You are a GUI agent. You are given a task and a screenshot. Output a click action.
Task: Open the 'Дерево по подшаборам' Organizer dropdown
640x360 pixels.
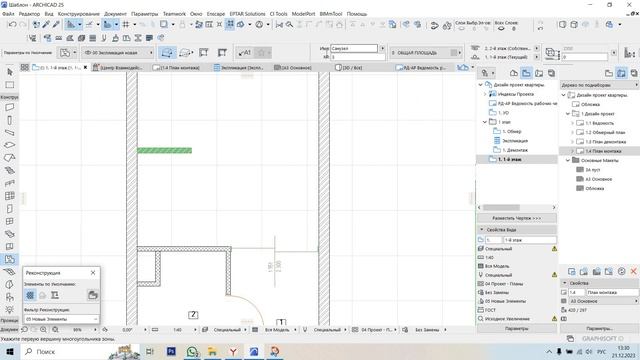pos(599,85)
